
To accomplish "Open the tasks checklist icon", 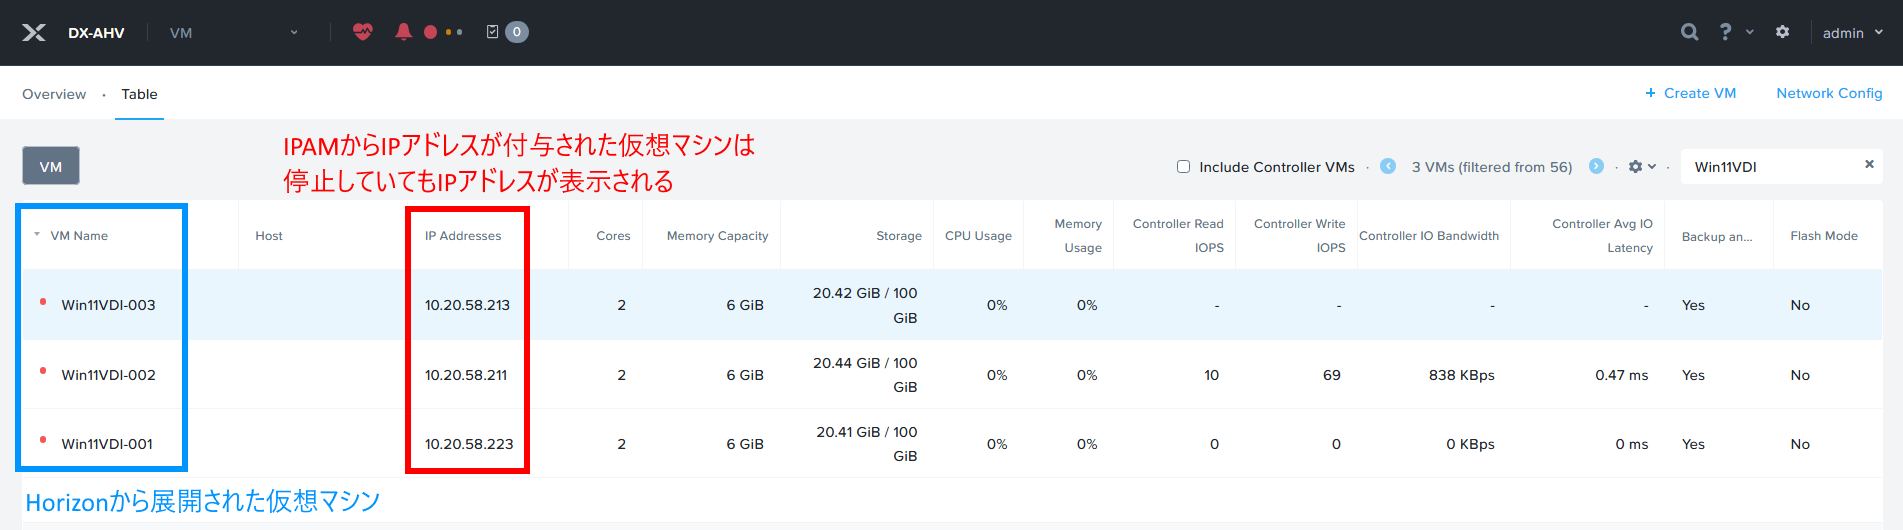I will (x=492, y=32).
